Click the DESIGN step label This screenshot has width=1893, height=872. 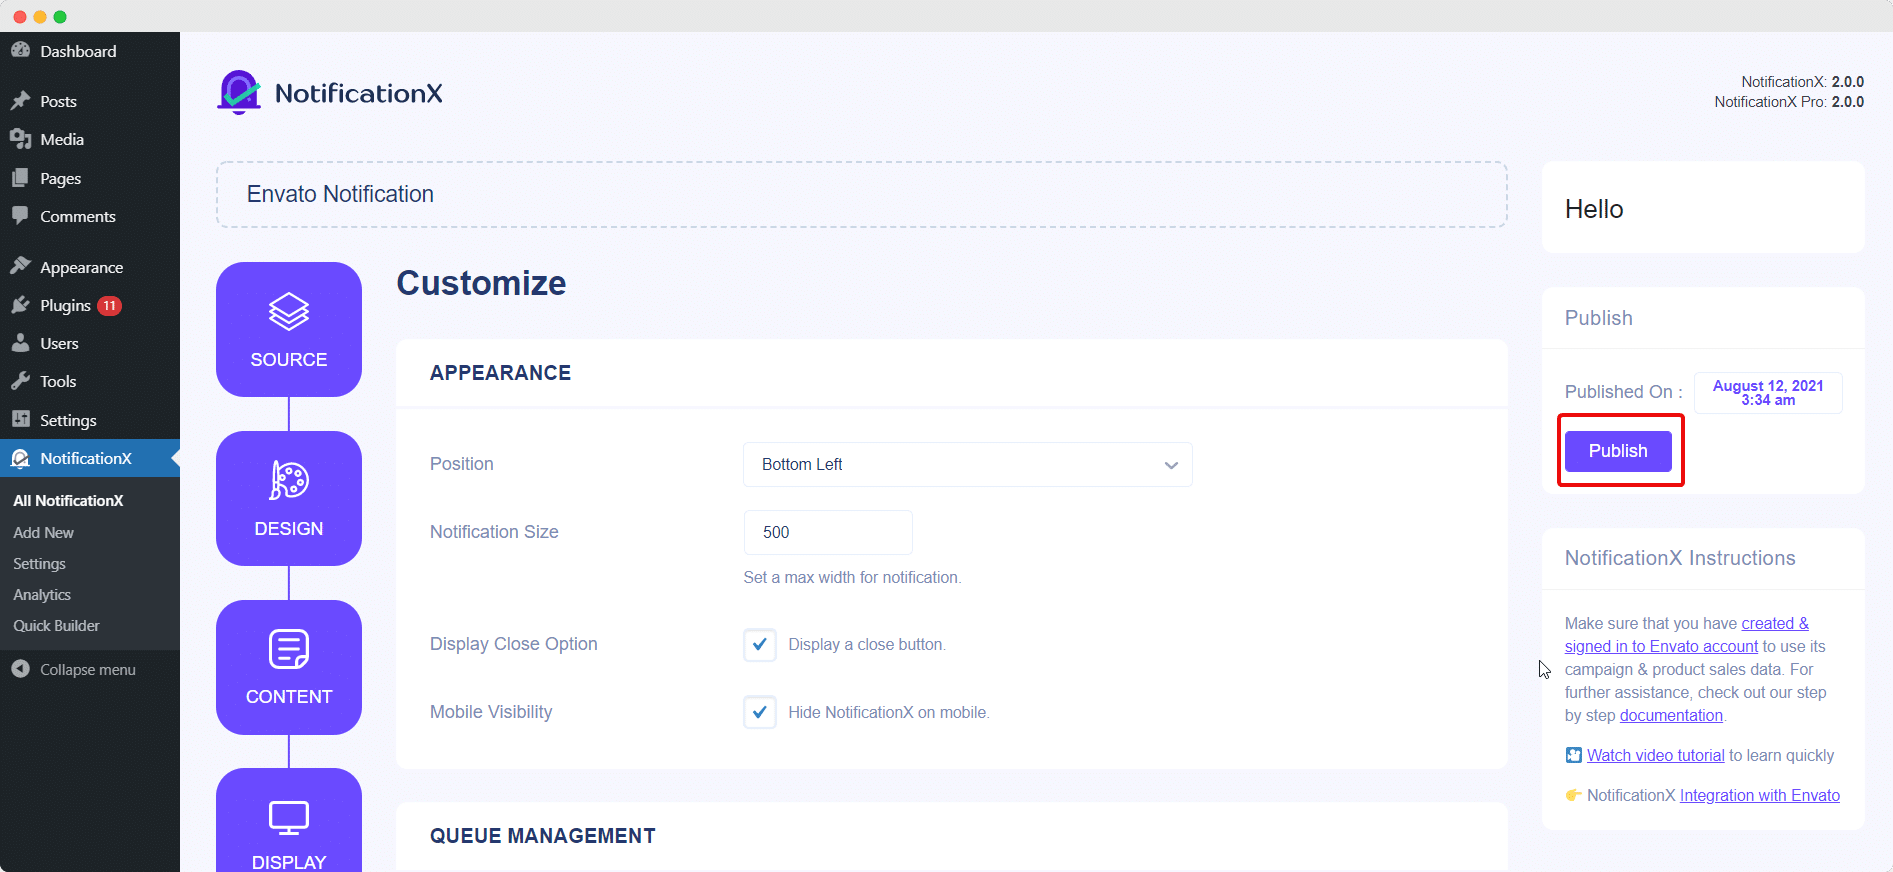click(289, 528)
